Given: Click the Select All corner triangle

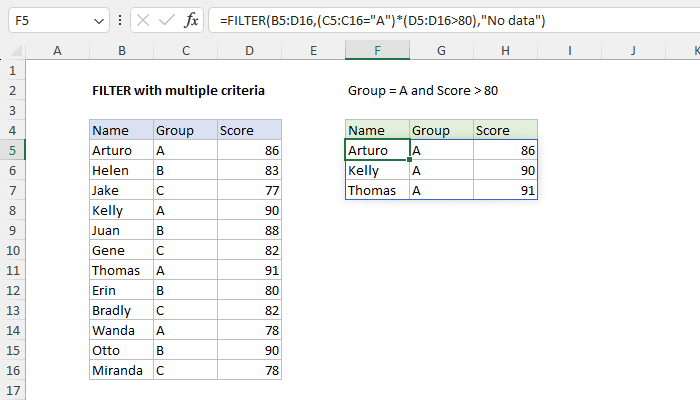Looking at the screenshot, I should pos(13,50).
